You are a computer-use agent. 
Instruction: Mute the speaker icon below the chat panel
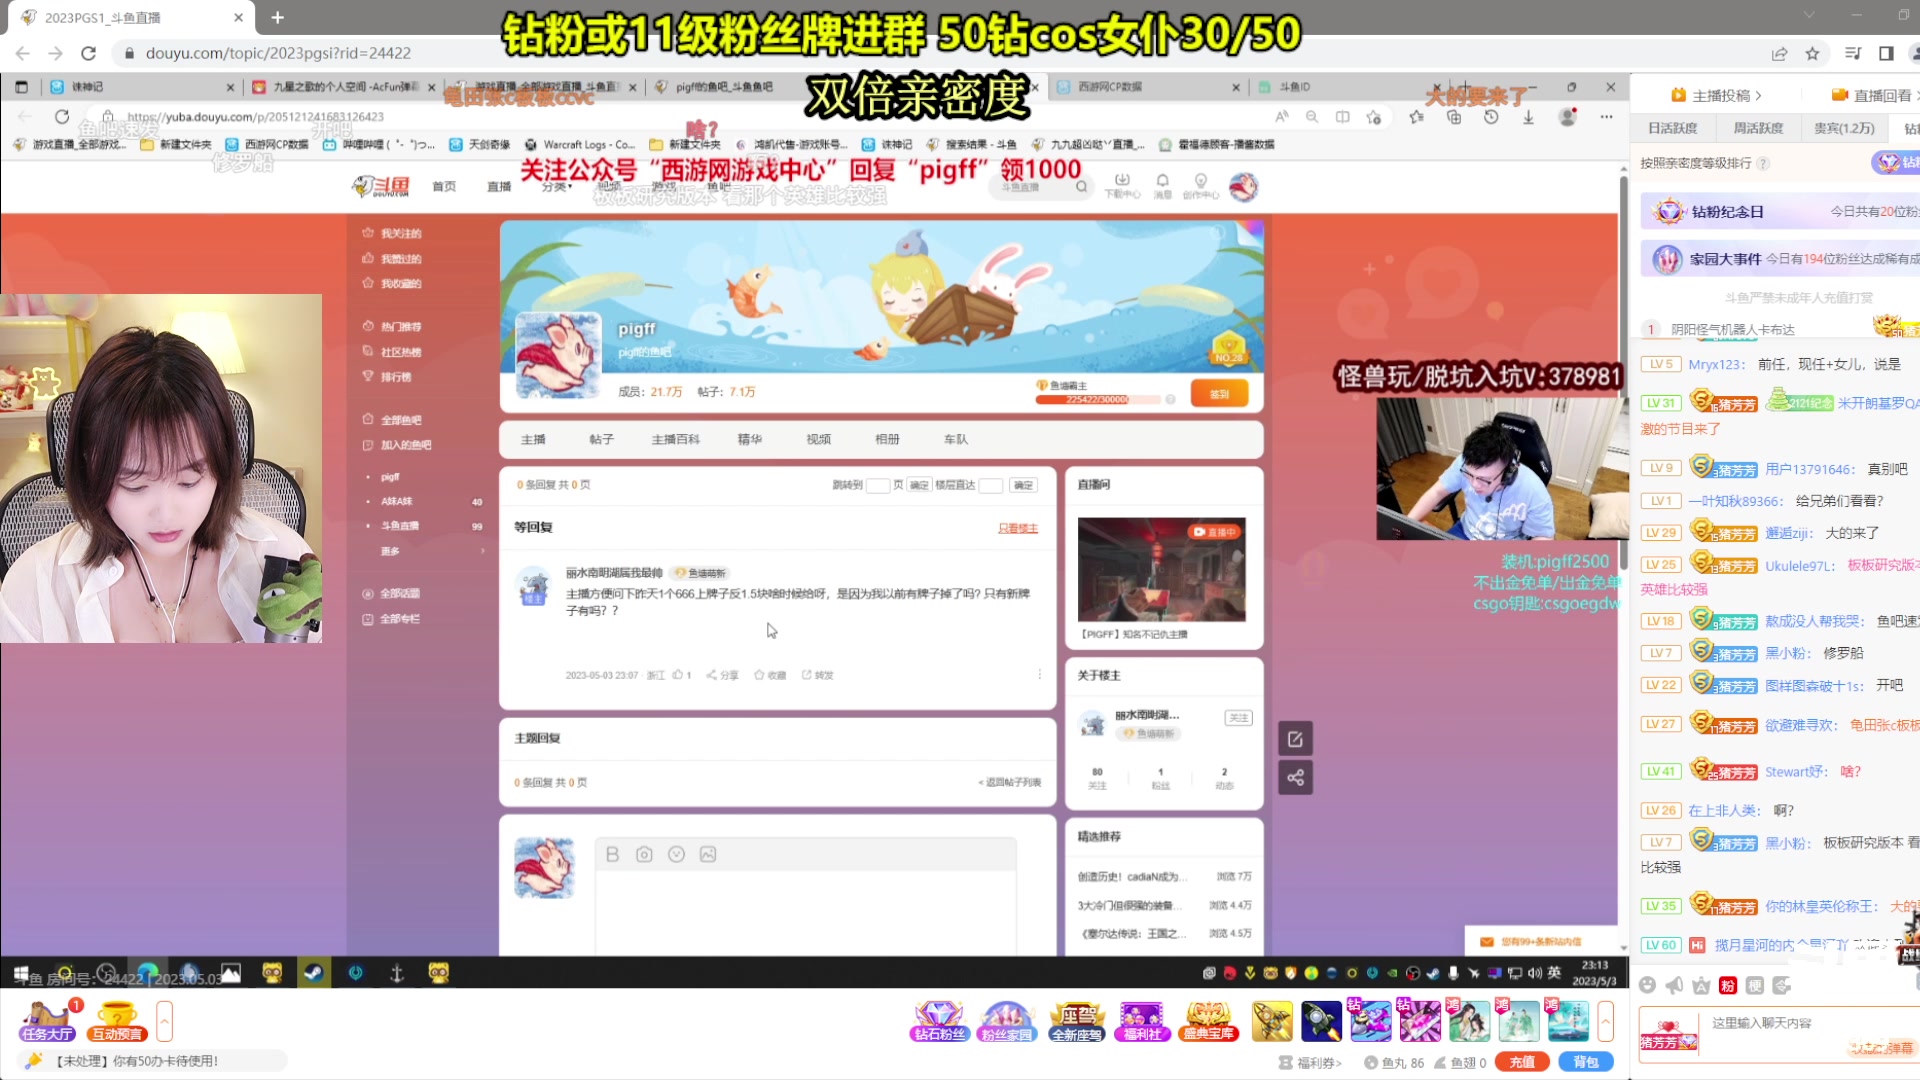[1674, 985]
